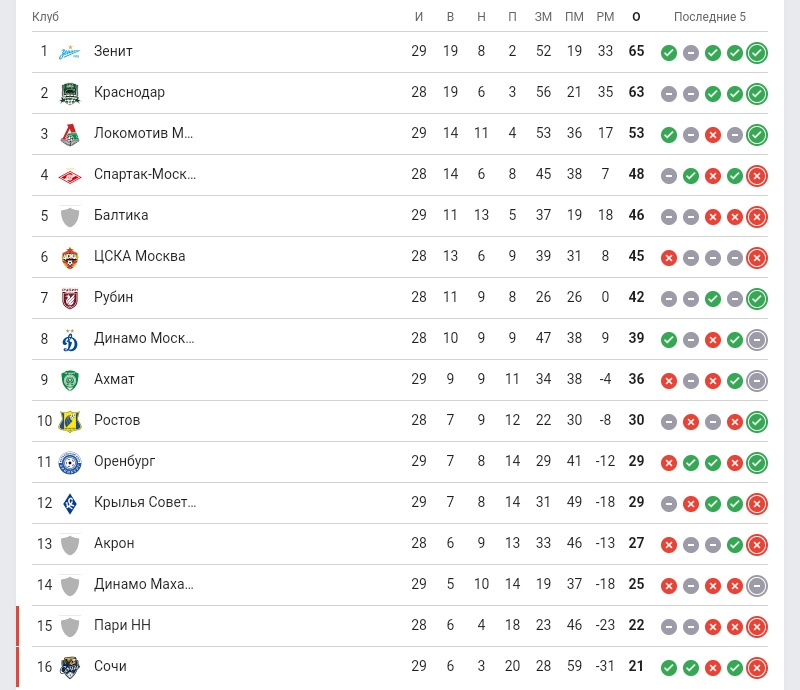The width and height of the screenshot is (800, 690).
Task: Open Spartak's latest lost match indicator
Action: click(757, 176)
